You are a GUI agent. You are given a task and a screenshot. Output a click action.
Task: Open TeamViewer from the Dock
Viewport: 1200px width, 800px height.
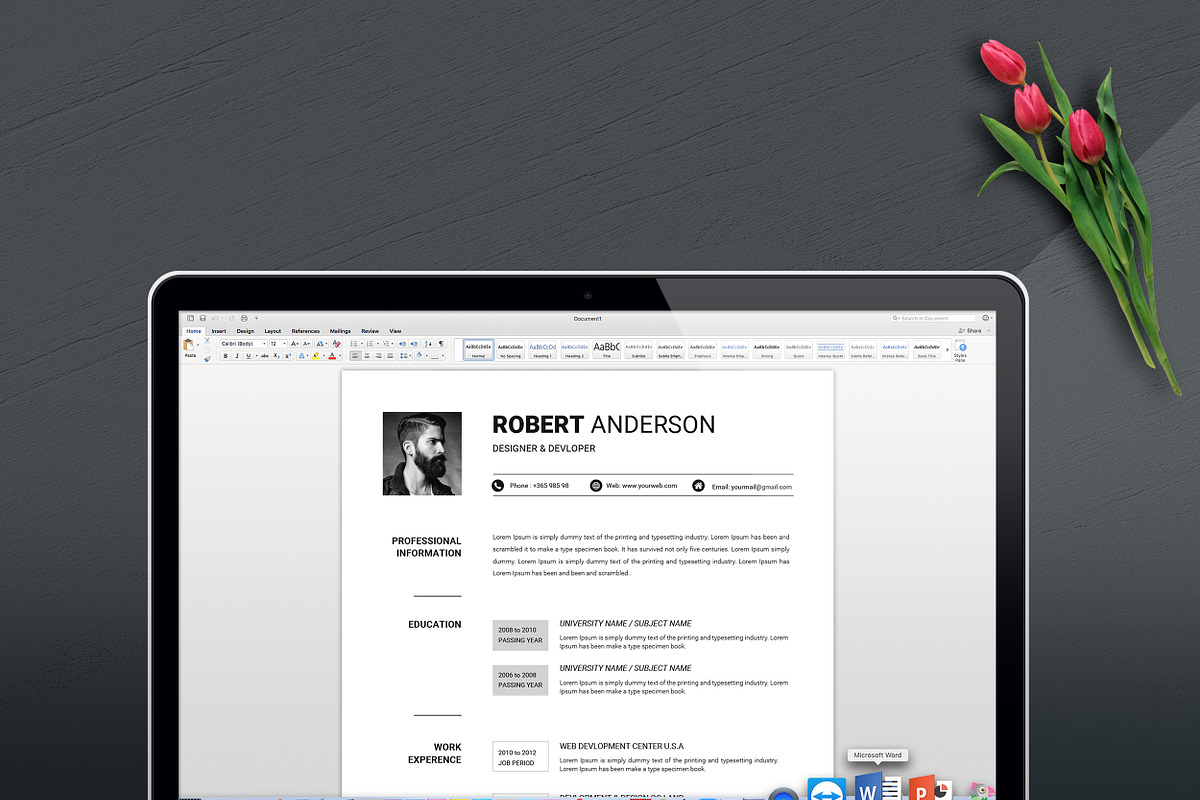(826, 789)
